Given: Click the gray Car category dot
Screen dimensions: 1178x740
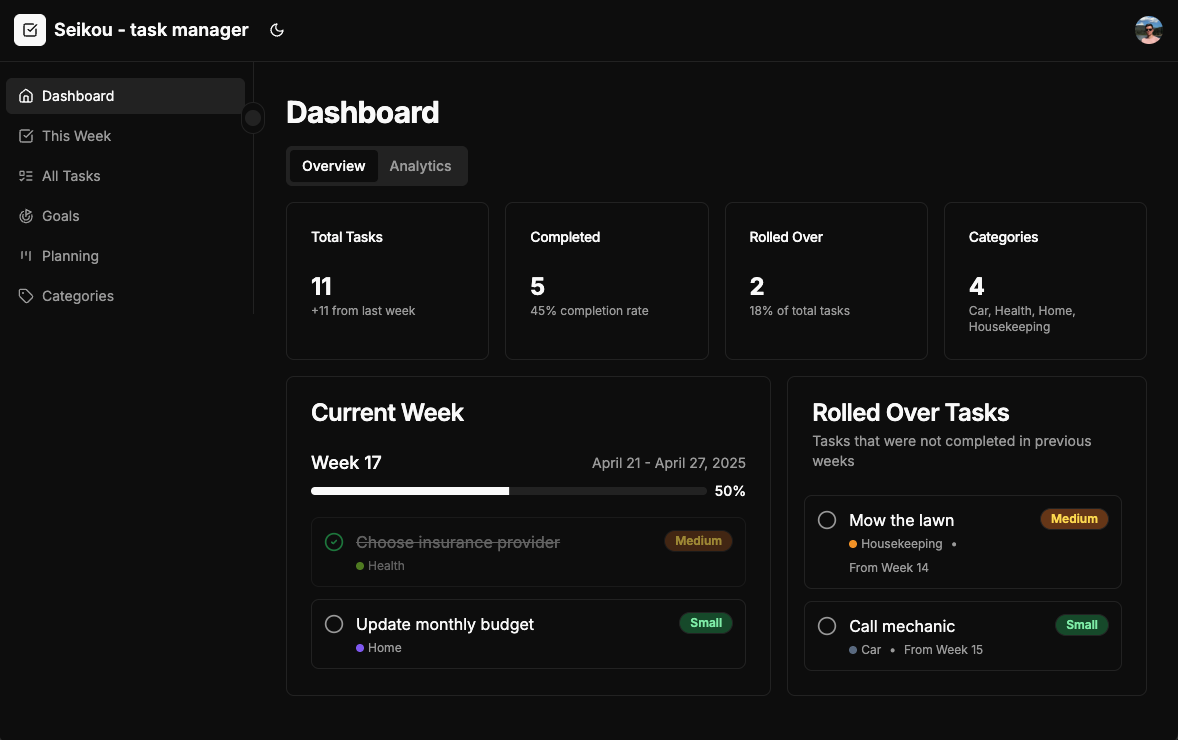Looking at the screenshot, I should click(853, 650).
